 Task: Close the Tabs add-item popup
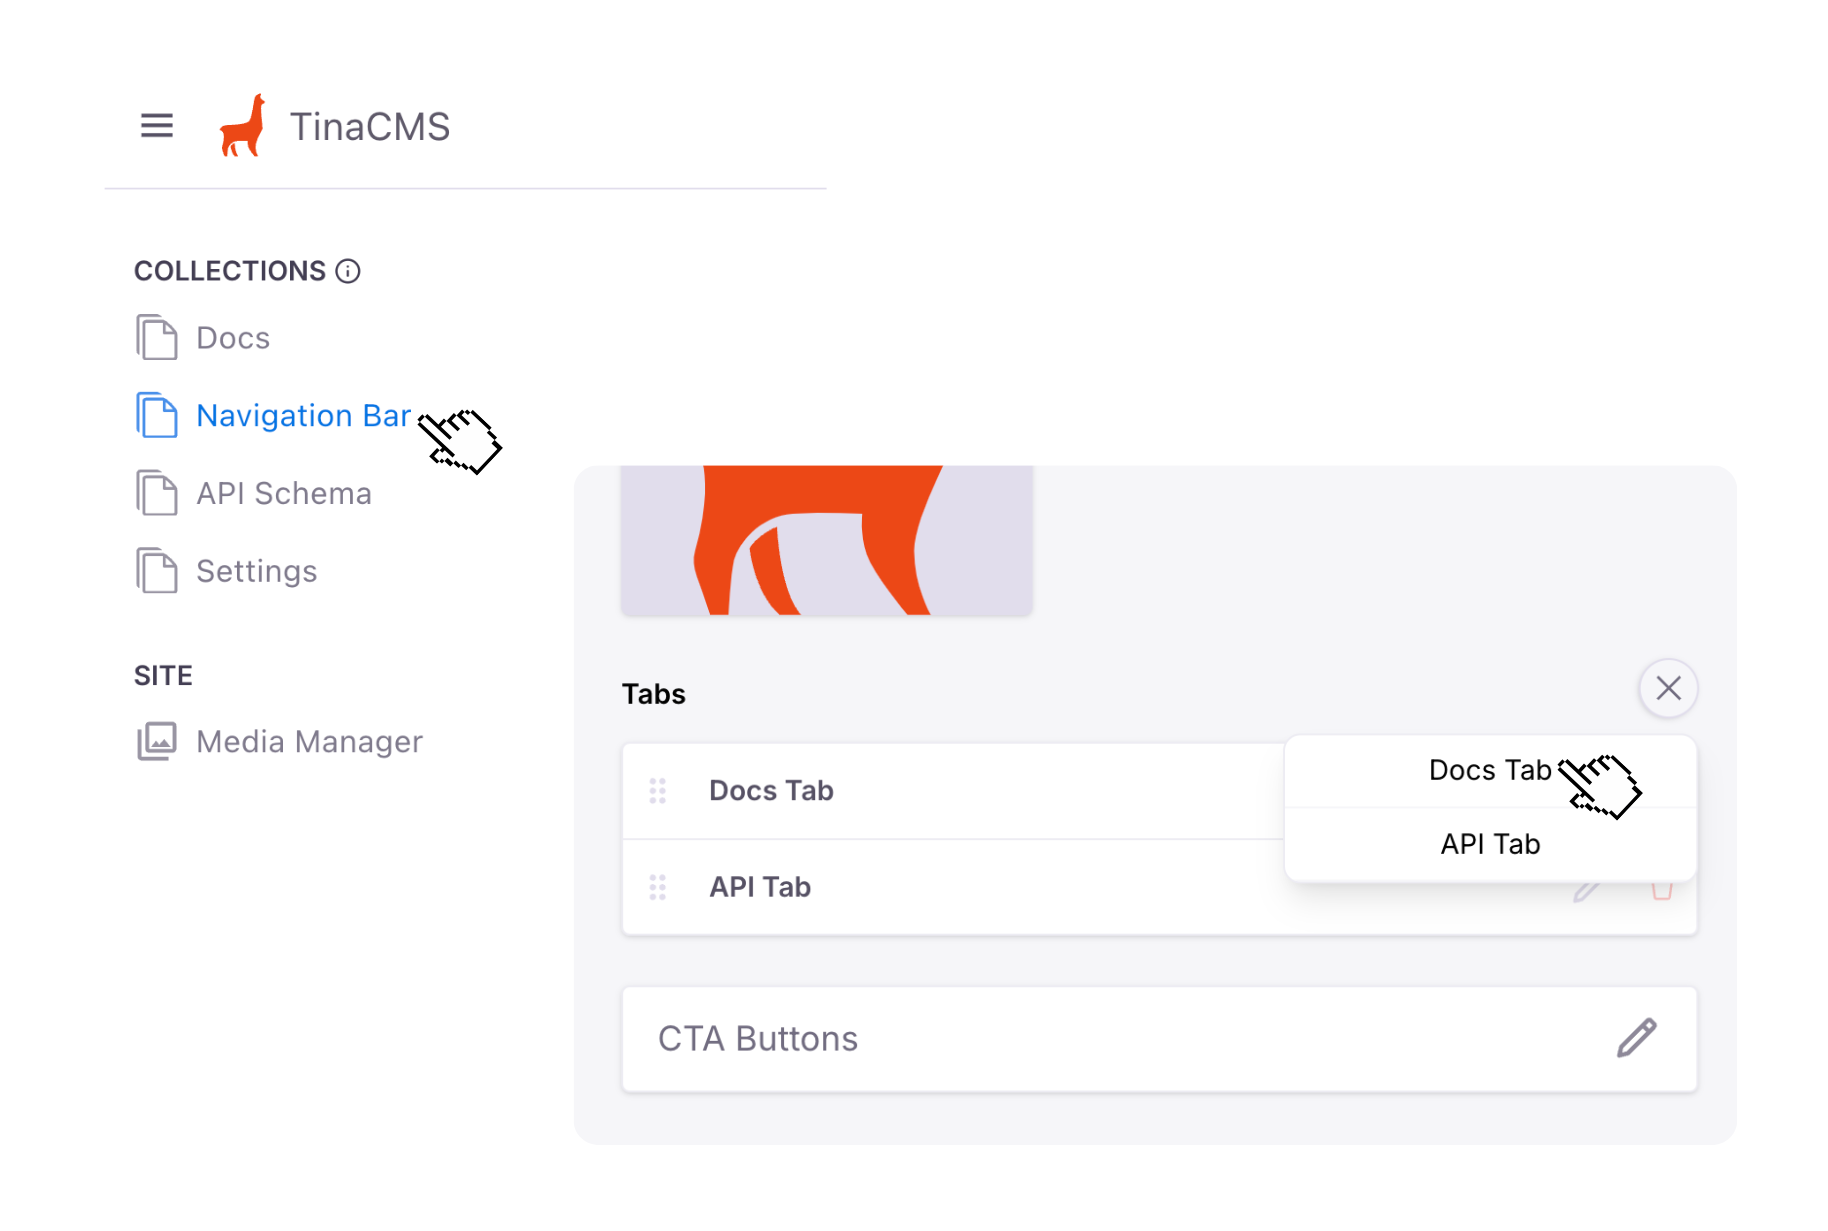point(1668,688)
